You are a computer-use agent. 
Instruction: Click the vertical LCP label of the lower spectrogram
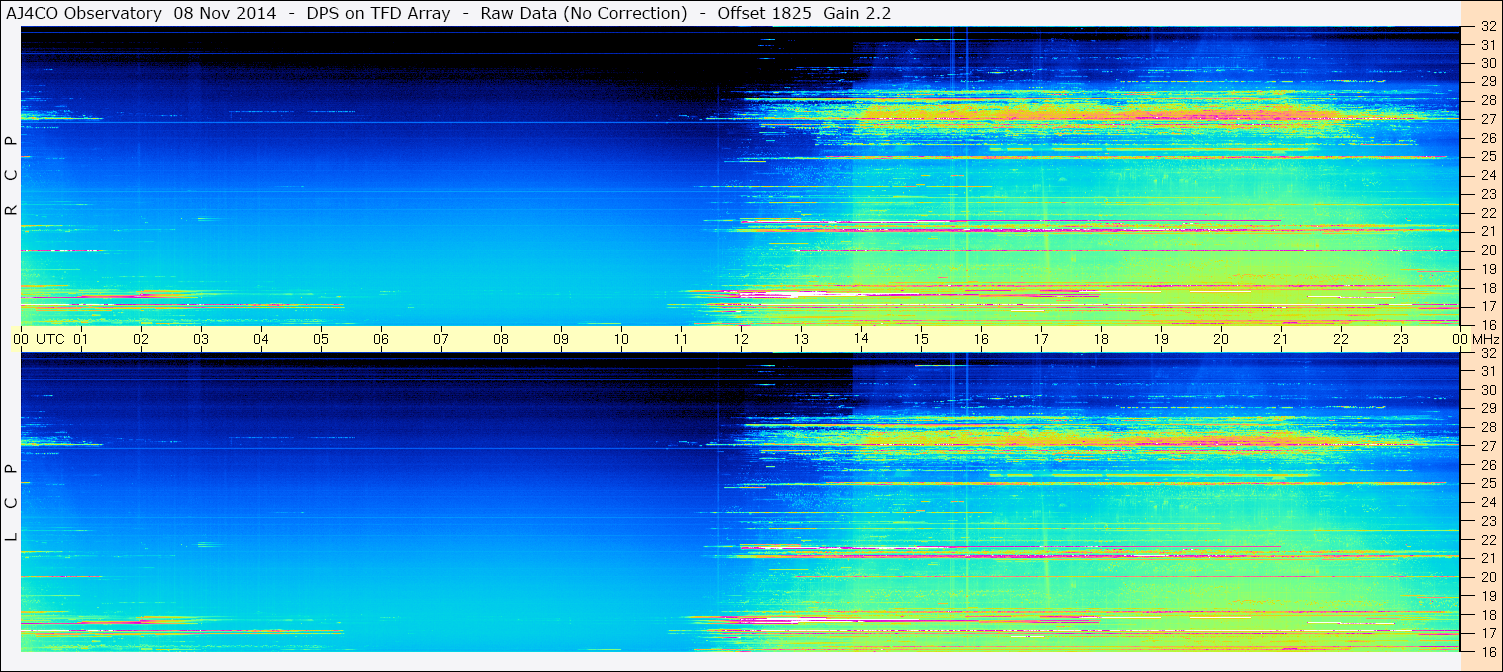pyautogui.click(x=11, y=502)
